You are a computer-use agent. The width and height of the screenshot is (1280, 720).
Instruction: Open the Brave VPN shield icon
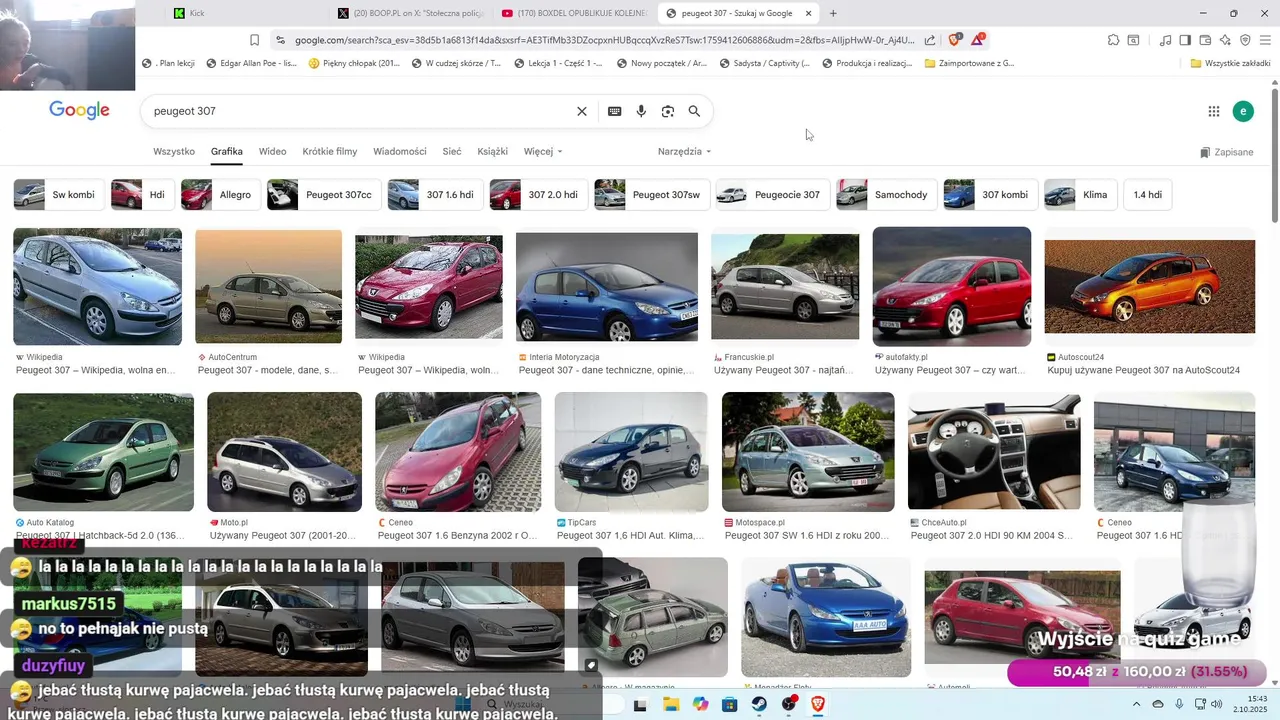1245,40
